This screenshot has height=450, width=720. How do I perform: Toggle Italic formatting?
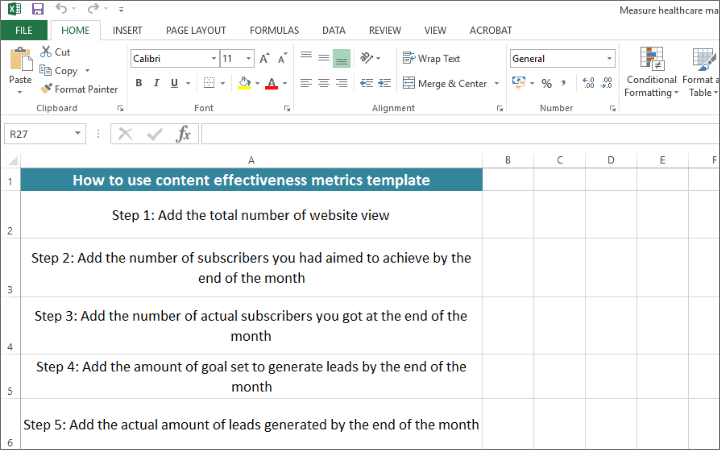pyautogui.click(x=157, y=83)
